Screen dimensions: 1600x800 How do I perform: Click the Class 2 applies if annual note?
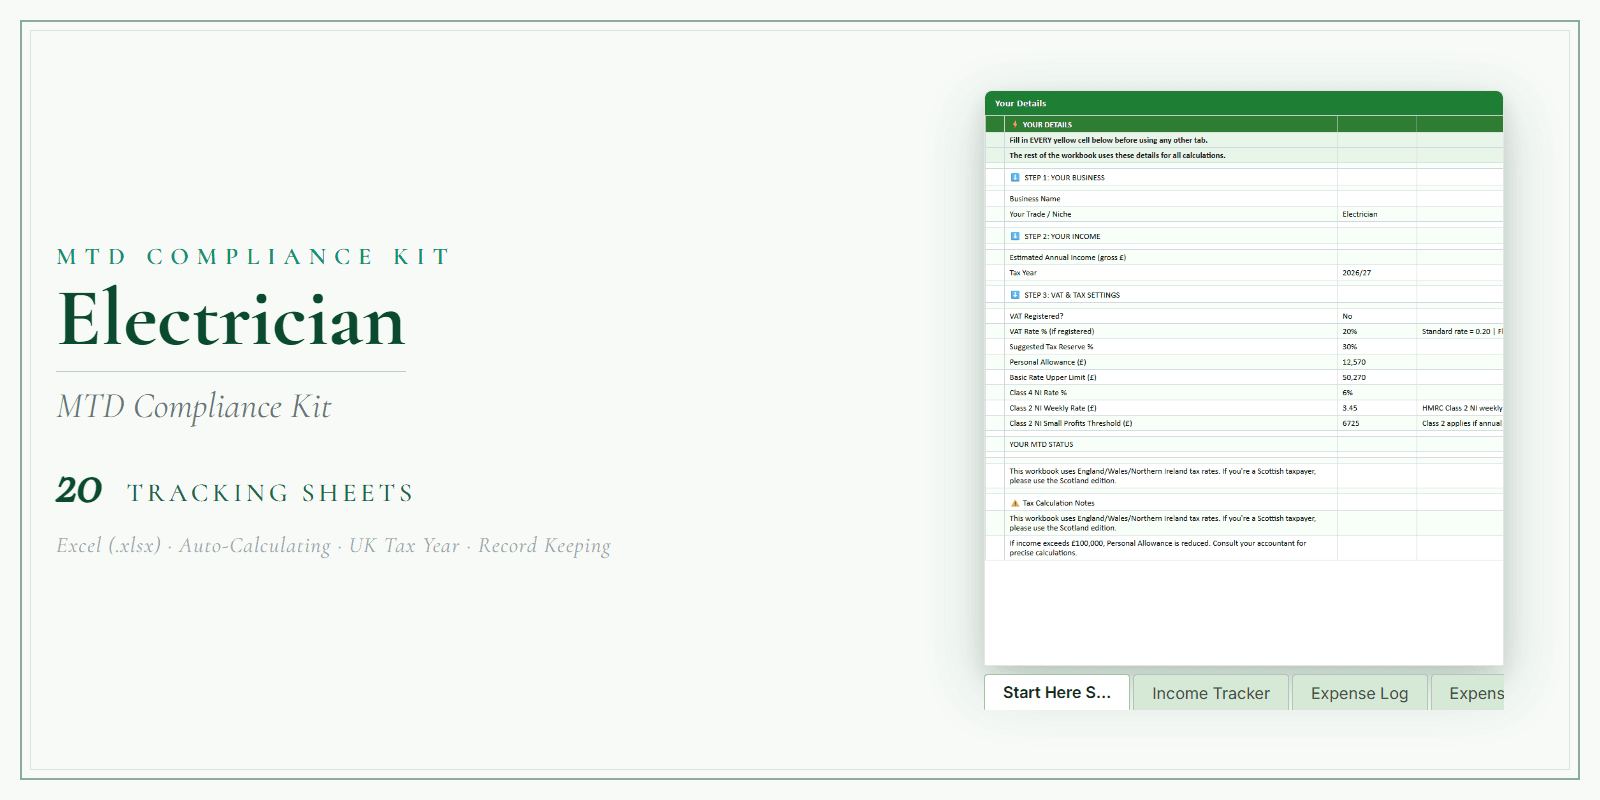click(x=1461, y=423)
